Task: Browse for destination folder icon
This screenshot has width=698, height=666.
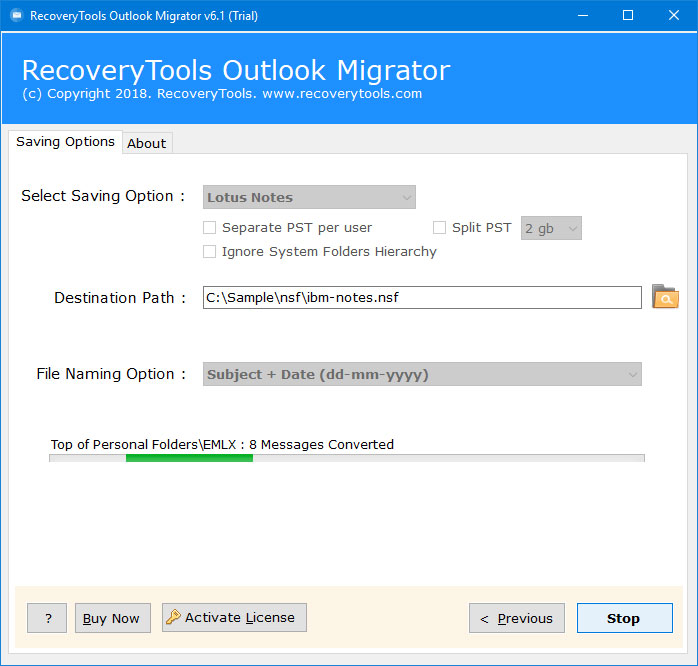Action: (x=665, y=297)
